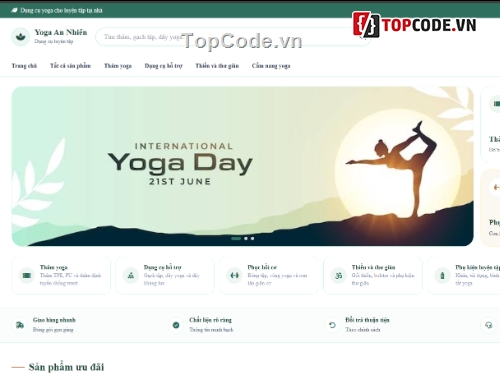Click the headset support icon at right edge

(489, 325)
